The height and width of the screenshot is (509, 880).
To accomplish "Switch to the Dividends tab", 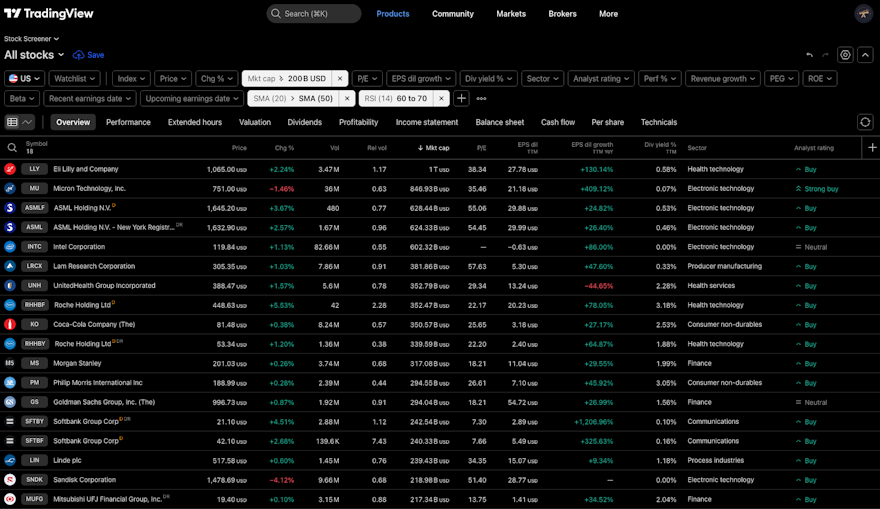I will tap(305, 122).
